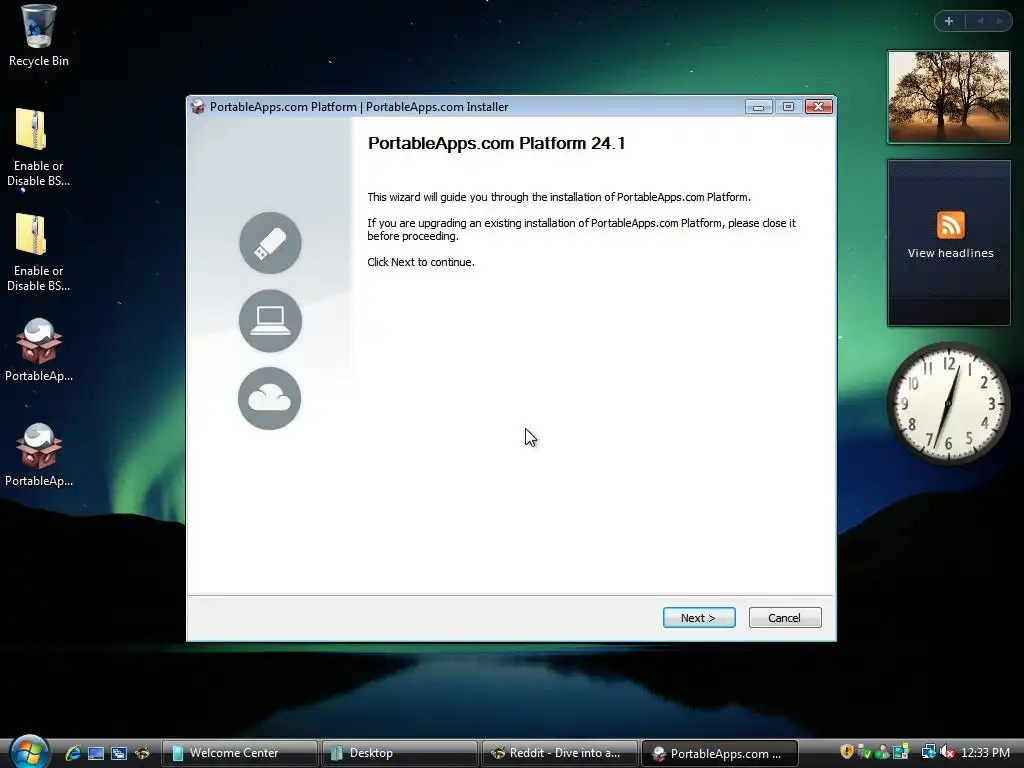Screen dimensions: 1024x768
Task: Open the installer title bar system icon
Action: click(x=198, y=106)
